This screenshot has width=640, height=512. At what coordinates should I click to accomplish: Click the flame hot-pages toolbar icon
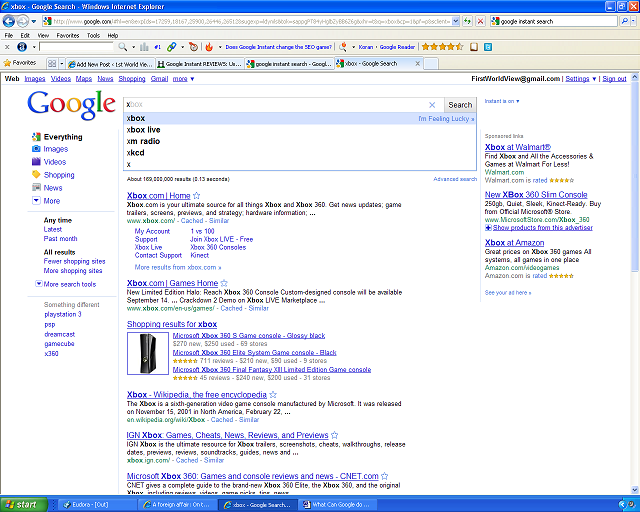[x=209, y=47]
